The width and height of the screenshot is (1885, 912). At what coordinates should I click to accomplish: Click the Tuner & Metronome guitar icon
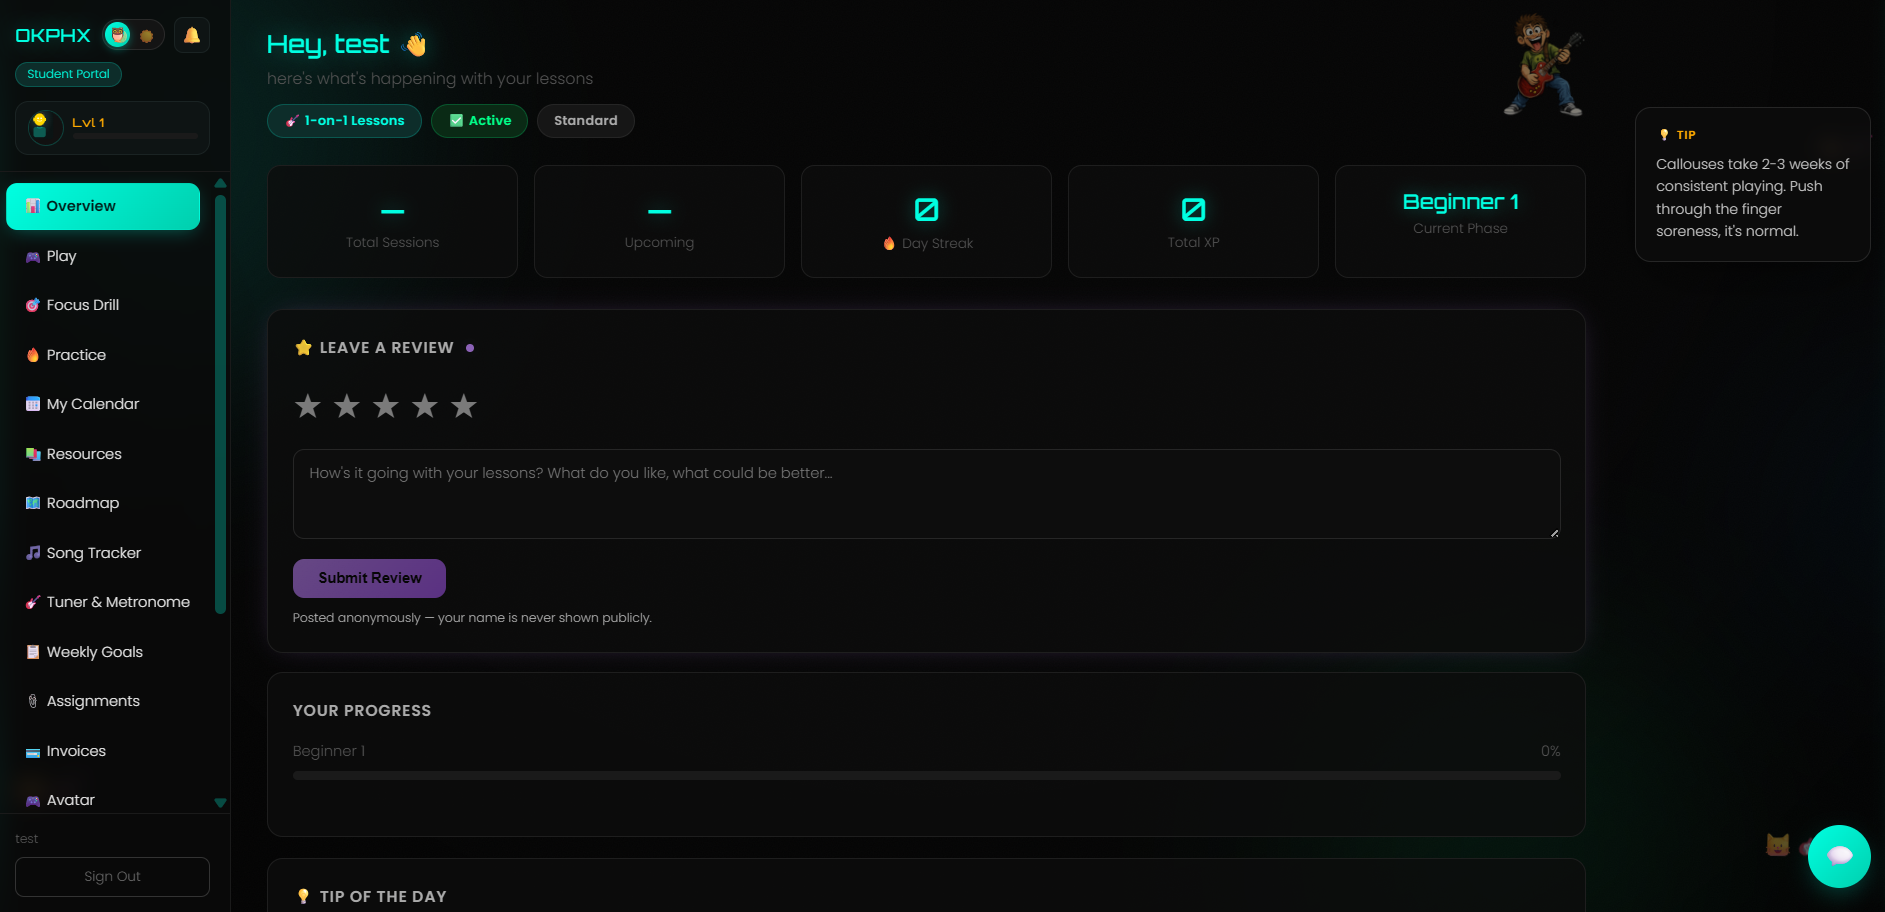(x=33, y=603)
